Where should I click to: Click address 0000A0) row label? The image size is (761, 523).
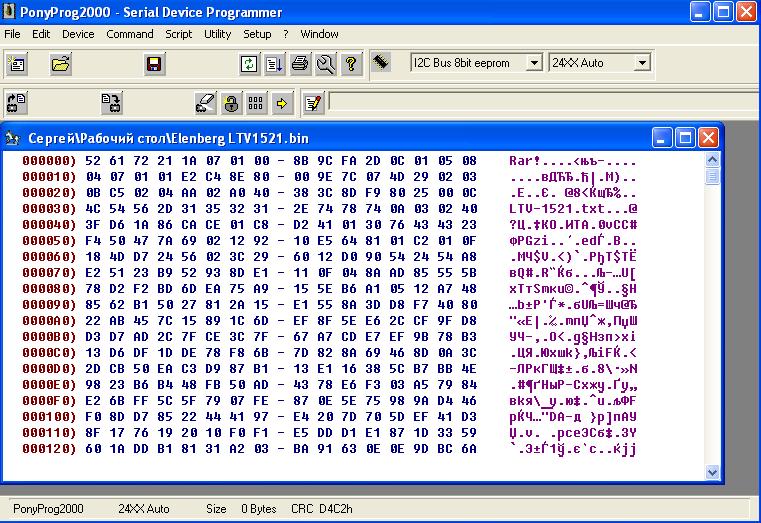(49, 321)
